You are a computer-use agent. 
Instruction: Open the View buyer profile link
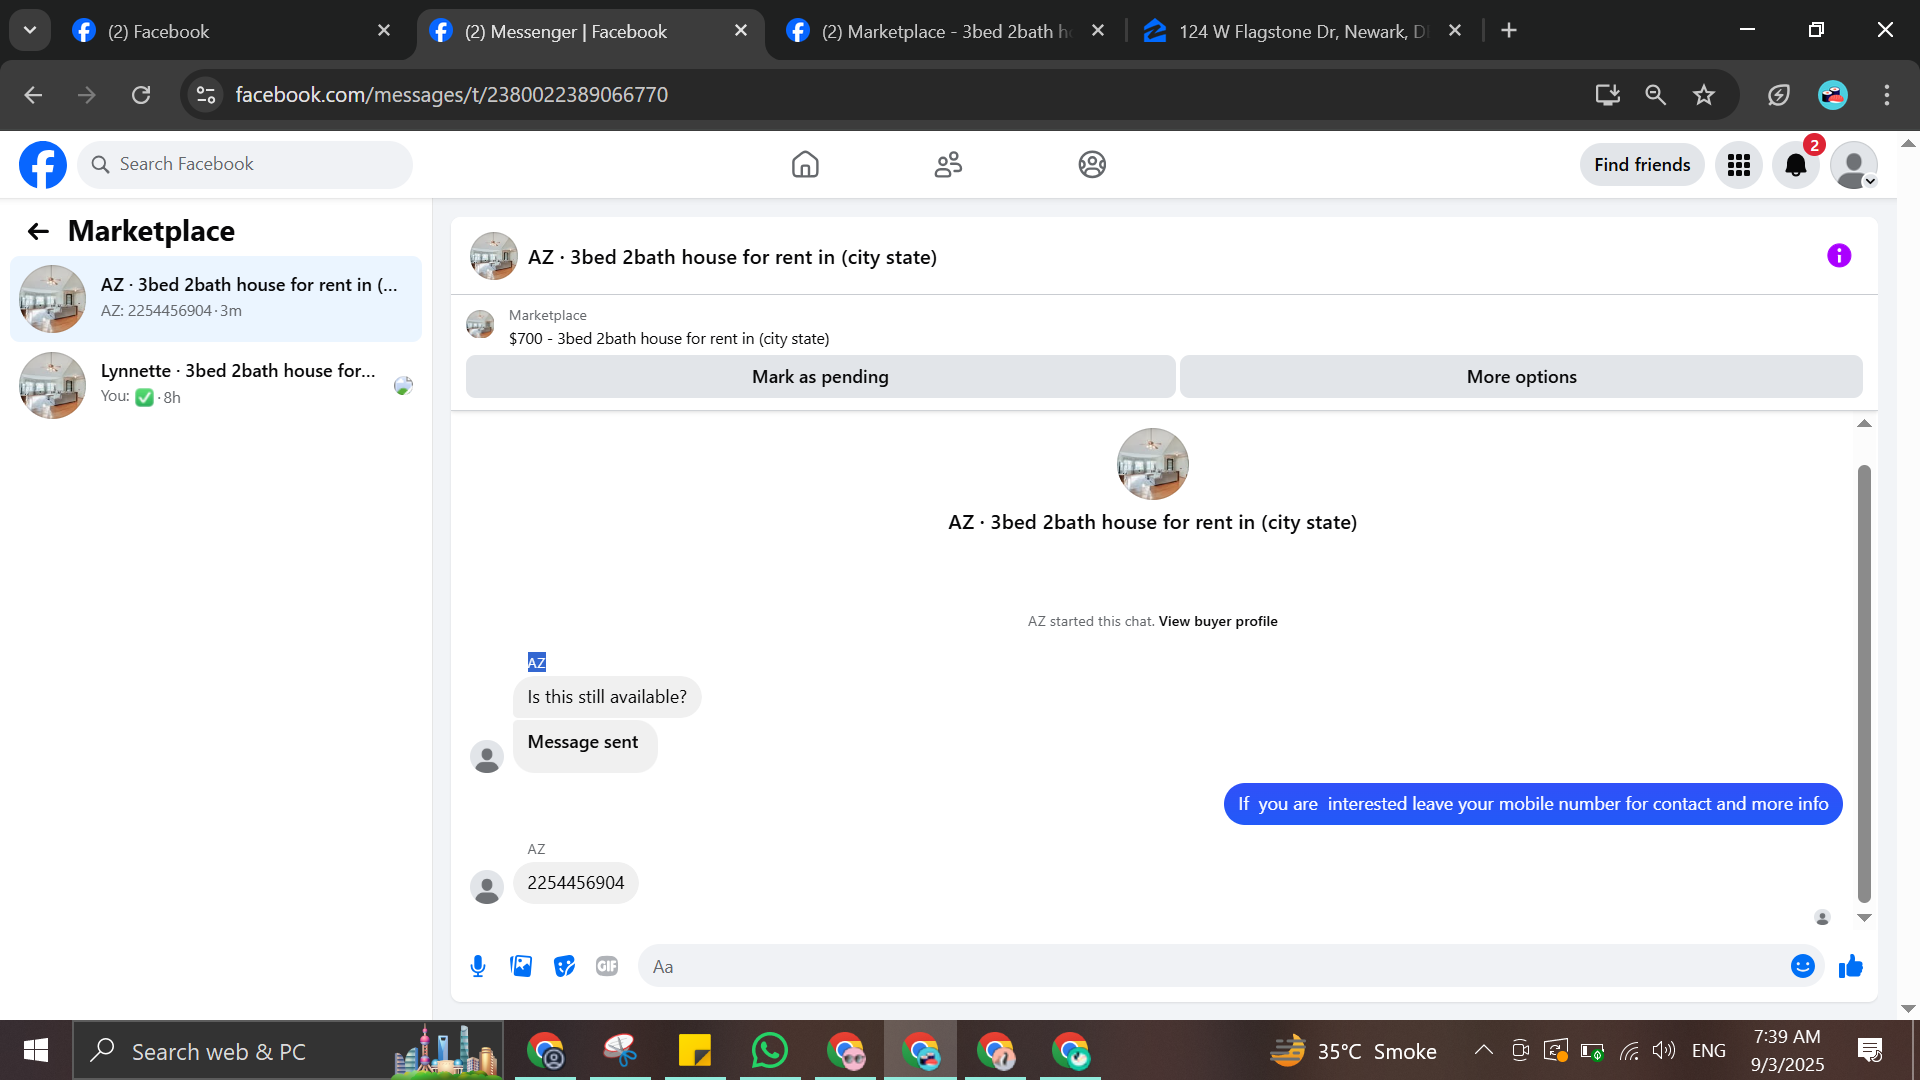point(1218,621)
